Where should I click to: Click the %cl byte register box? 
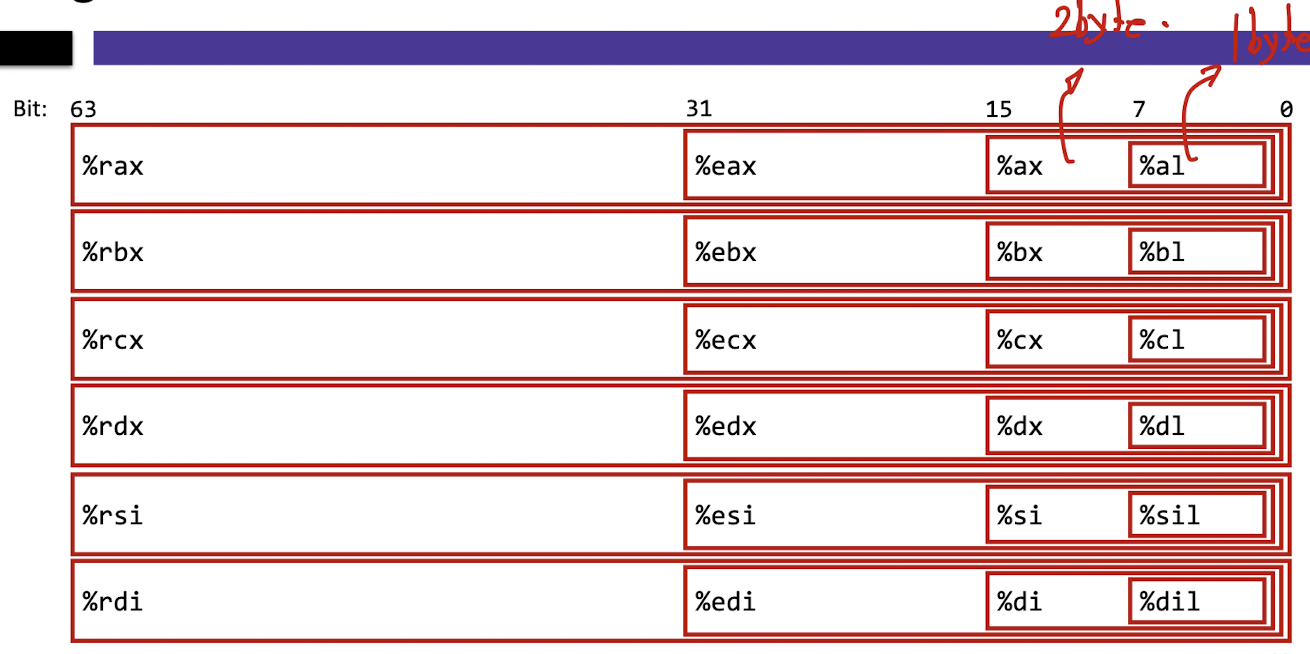pos(1198,339)
